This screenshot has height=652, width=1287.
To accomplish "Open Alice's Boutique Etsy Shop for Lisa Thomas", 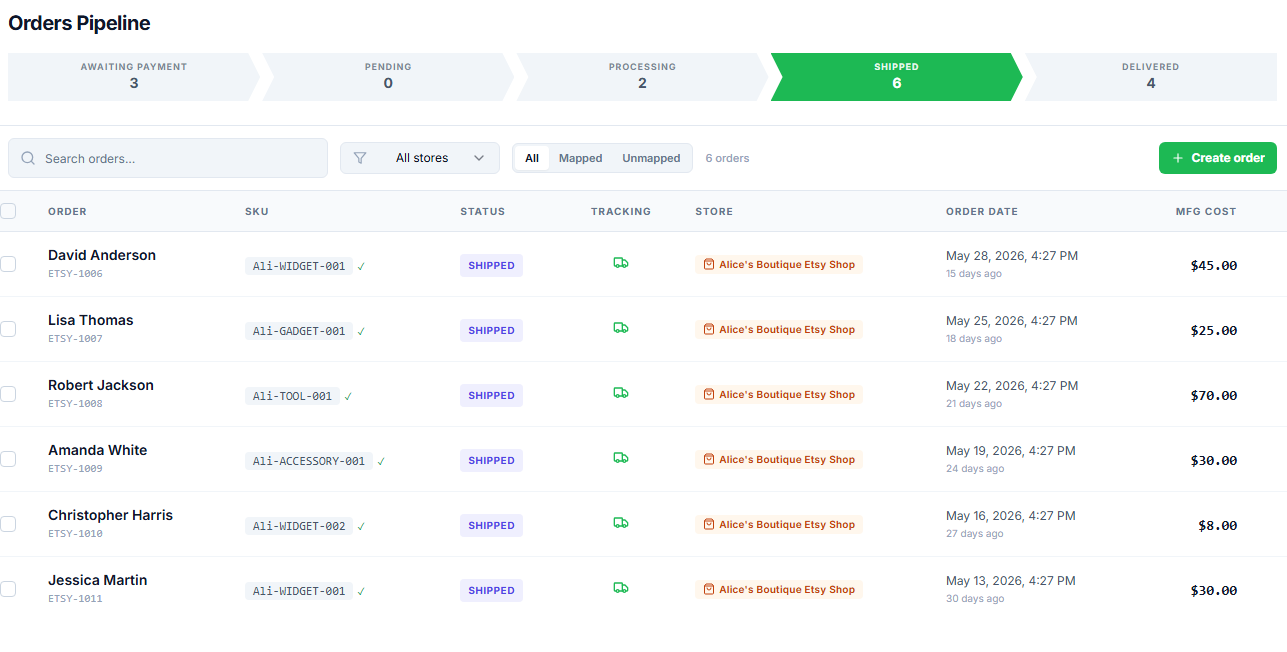I will tap(779, 330).
